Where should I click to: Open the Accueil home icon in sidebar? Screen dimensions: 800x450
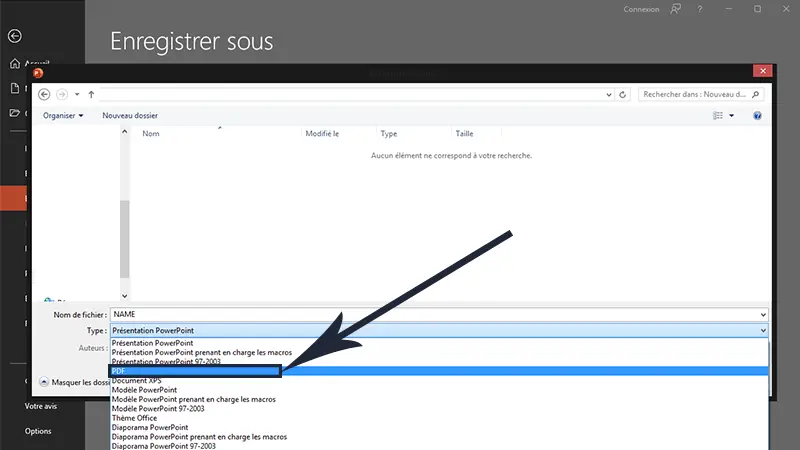coord(15,63)
